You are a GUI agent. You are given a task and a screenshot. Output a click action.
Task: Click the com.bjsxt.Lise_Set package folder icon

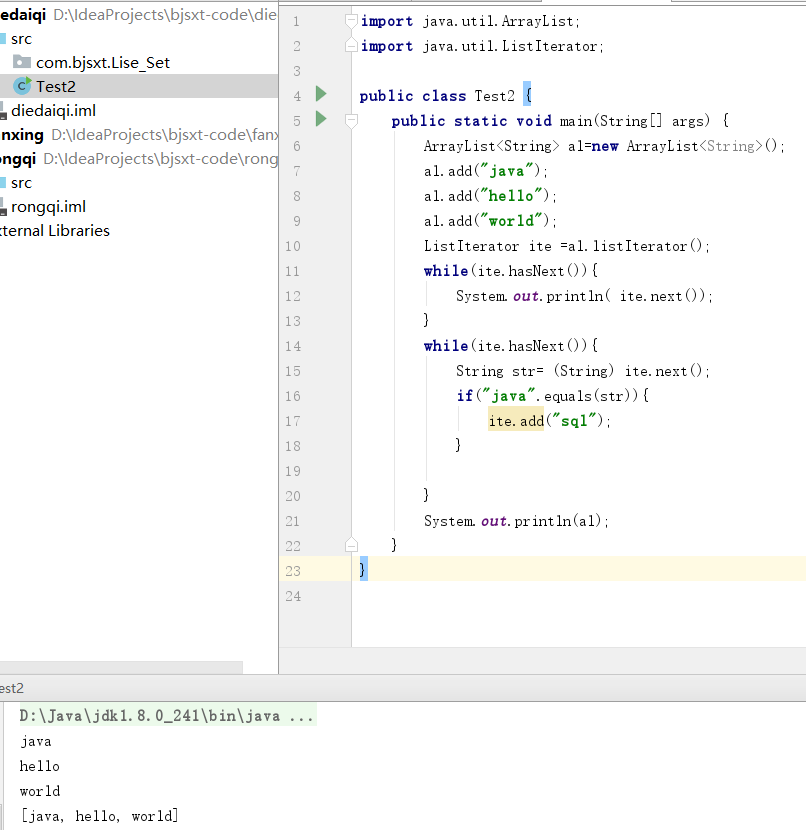(22, 62)
